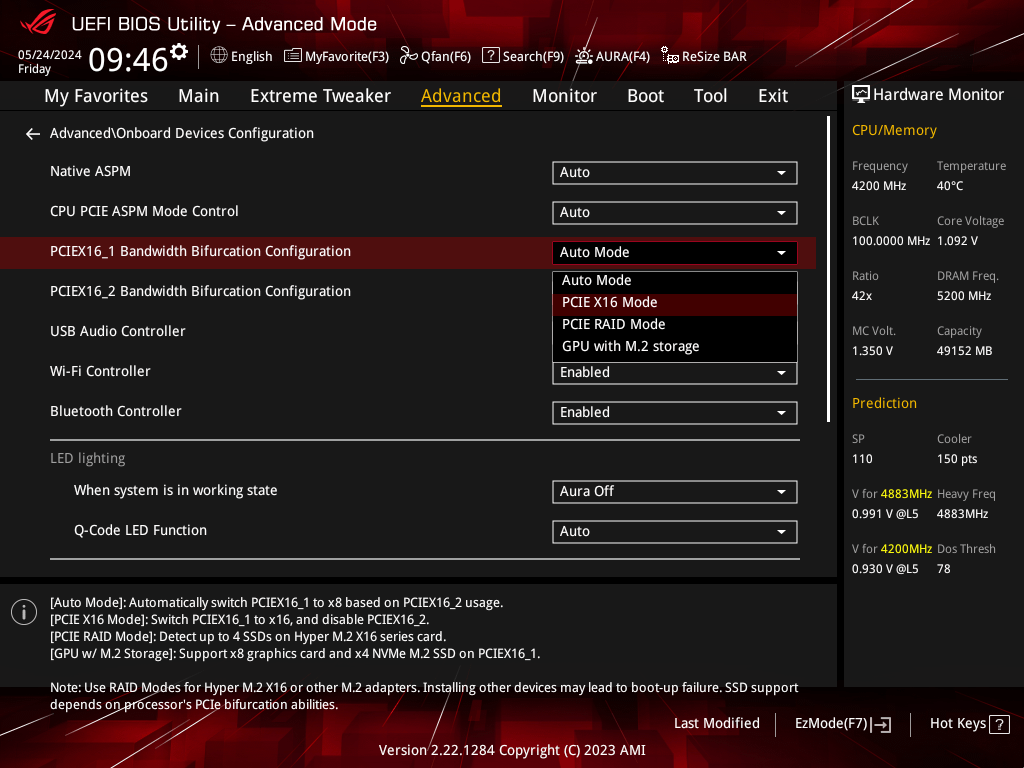The height and width of the screenshot is (768, 1024).
Task: Select GPU with M.2 storage option
Action: pyautogui.click(x=675, y=347)
